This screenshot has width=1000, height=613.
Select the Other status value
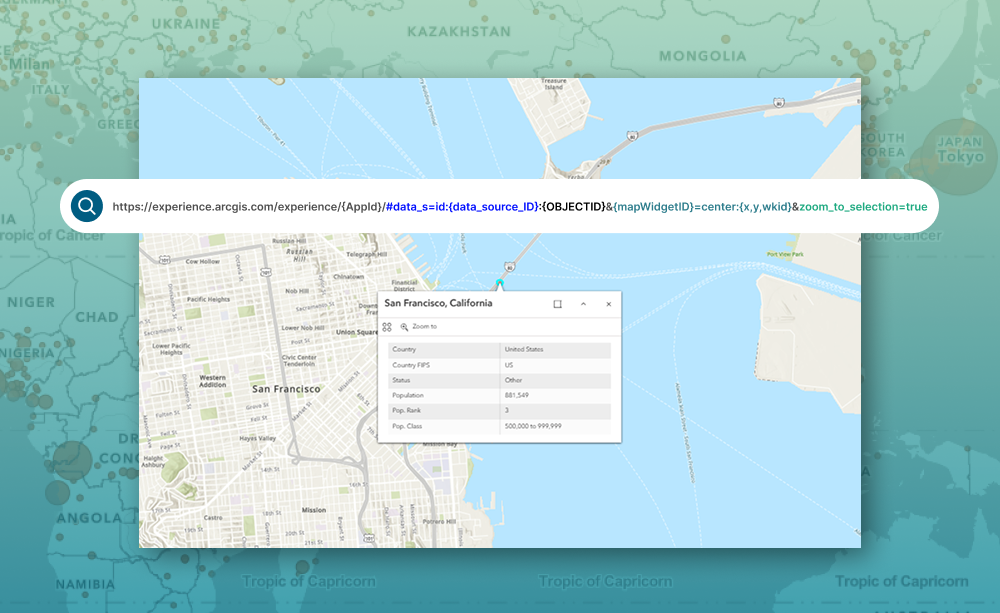(513, 380)
